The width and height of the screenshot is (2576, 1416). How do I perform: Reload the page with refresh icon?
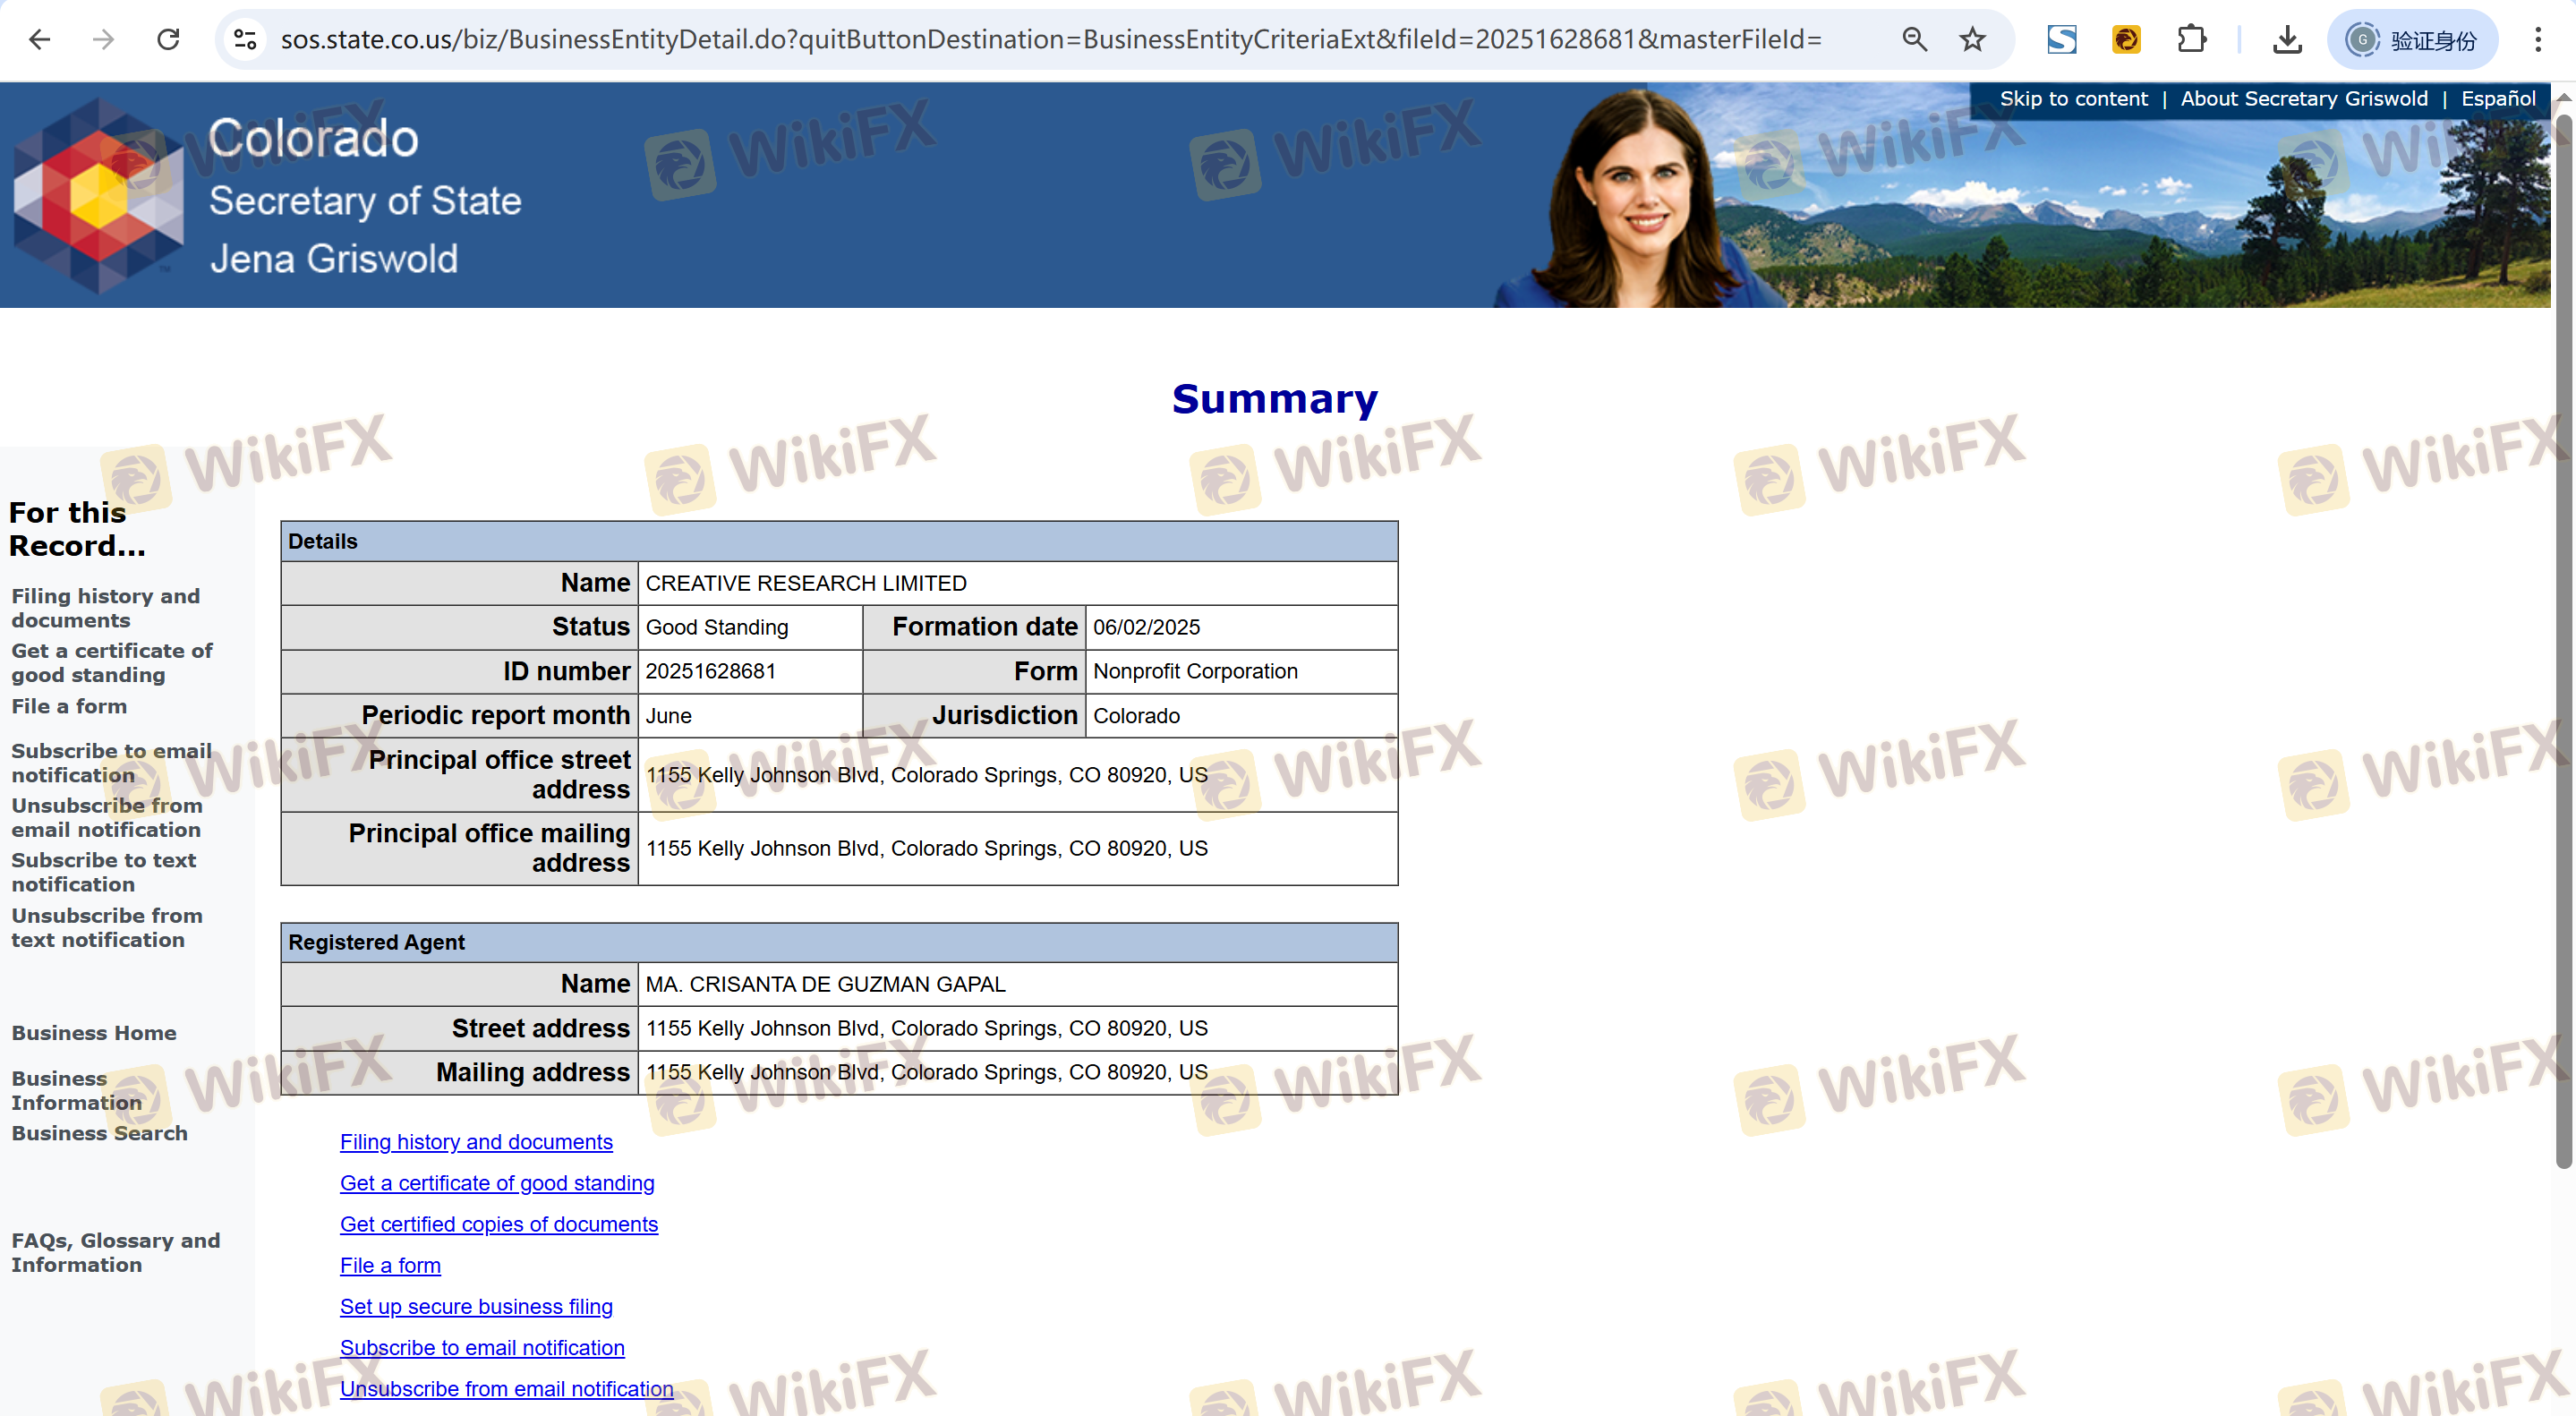coord(168,40)
